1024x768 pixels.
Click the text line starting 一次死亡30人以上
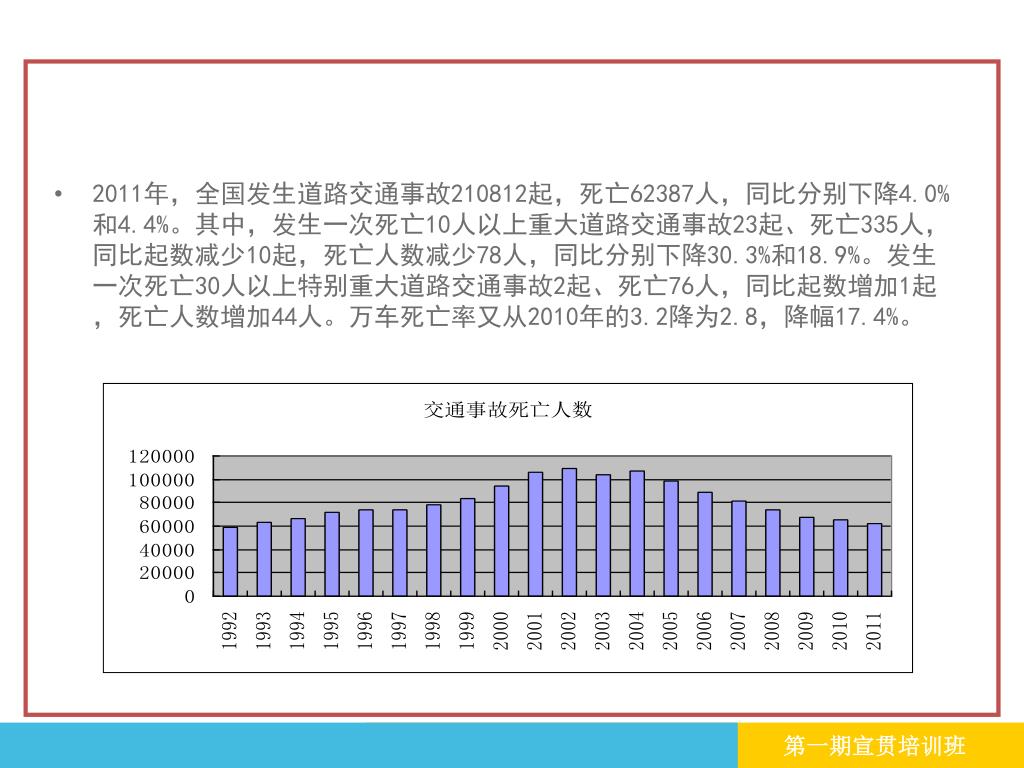[514, 285]
